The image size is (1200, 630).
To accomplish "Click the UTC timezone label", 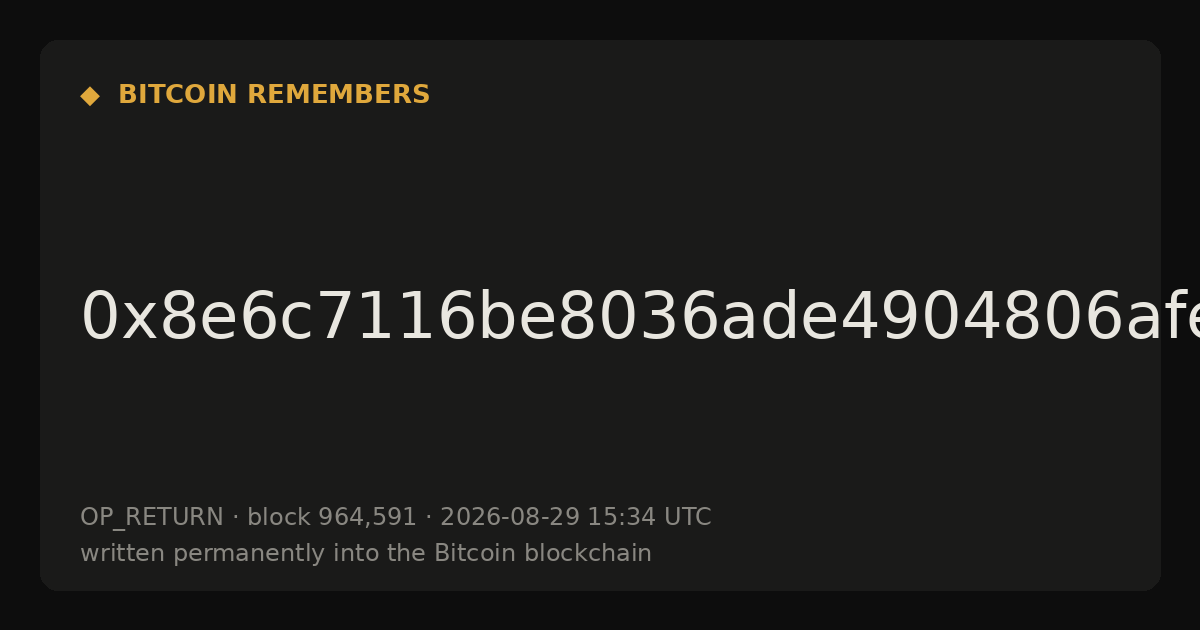I will 686,518.
